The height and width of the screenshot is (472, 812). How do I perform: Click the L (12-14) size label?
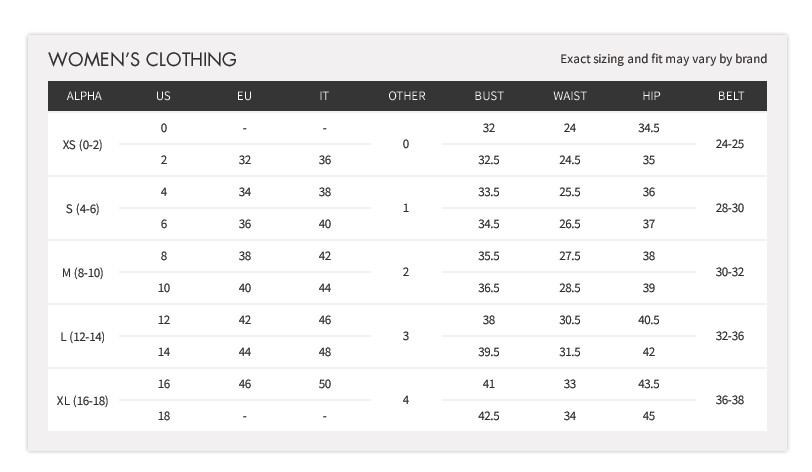click(x=83, y=336)
